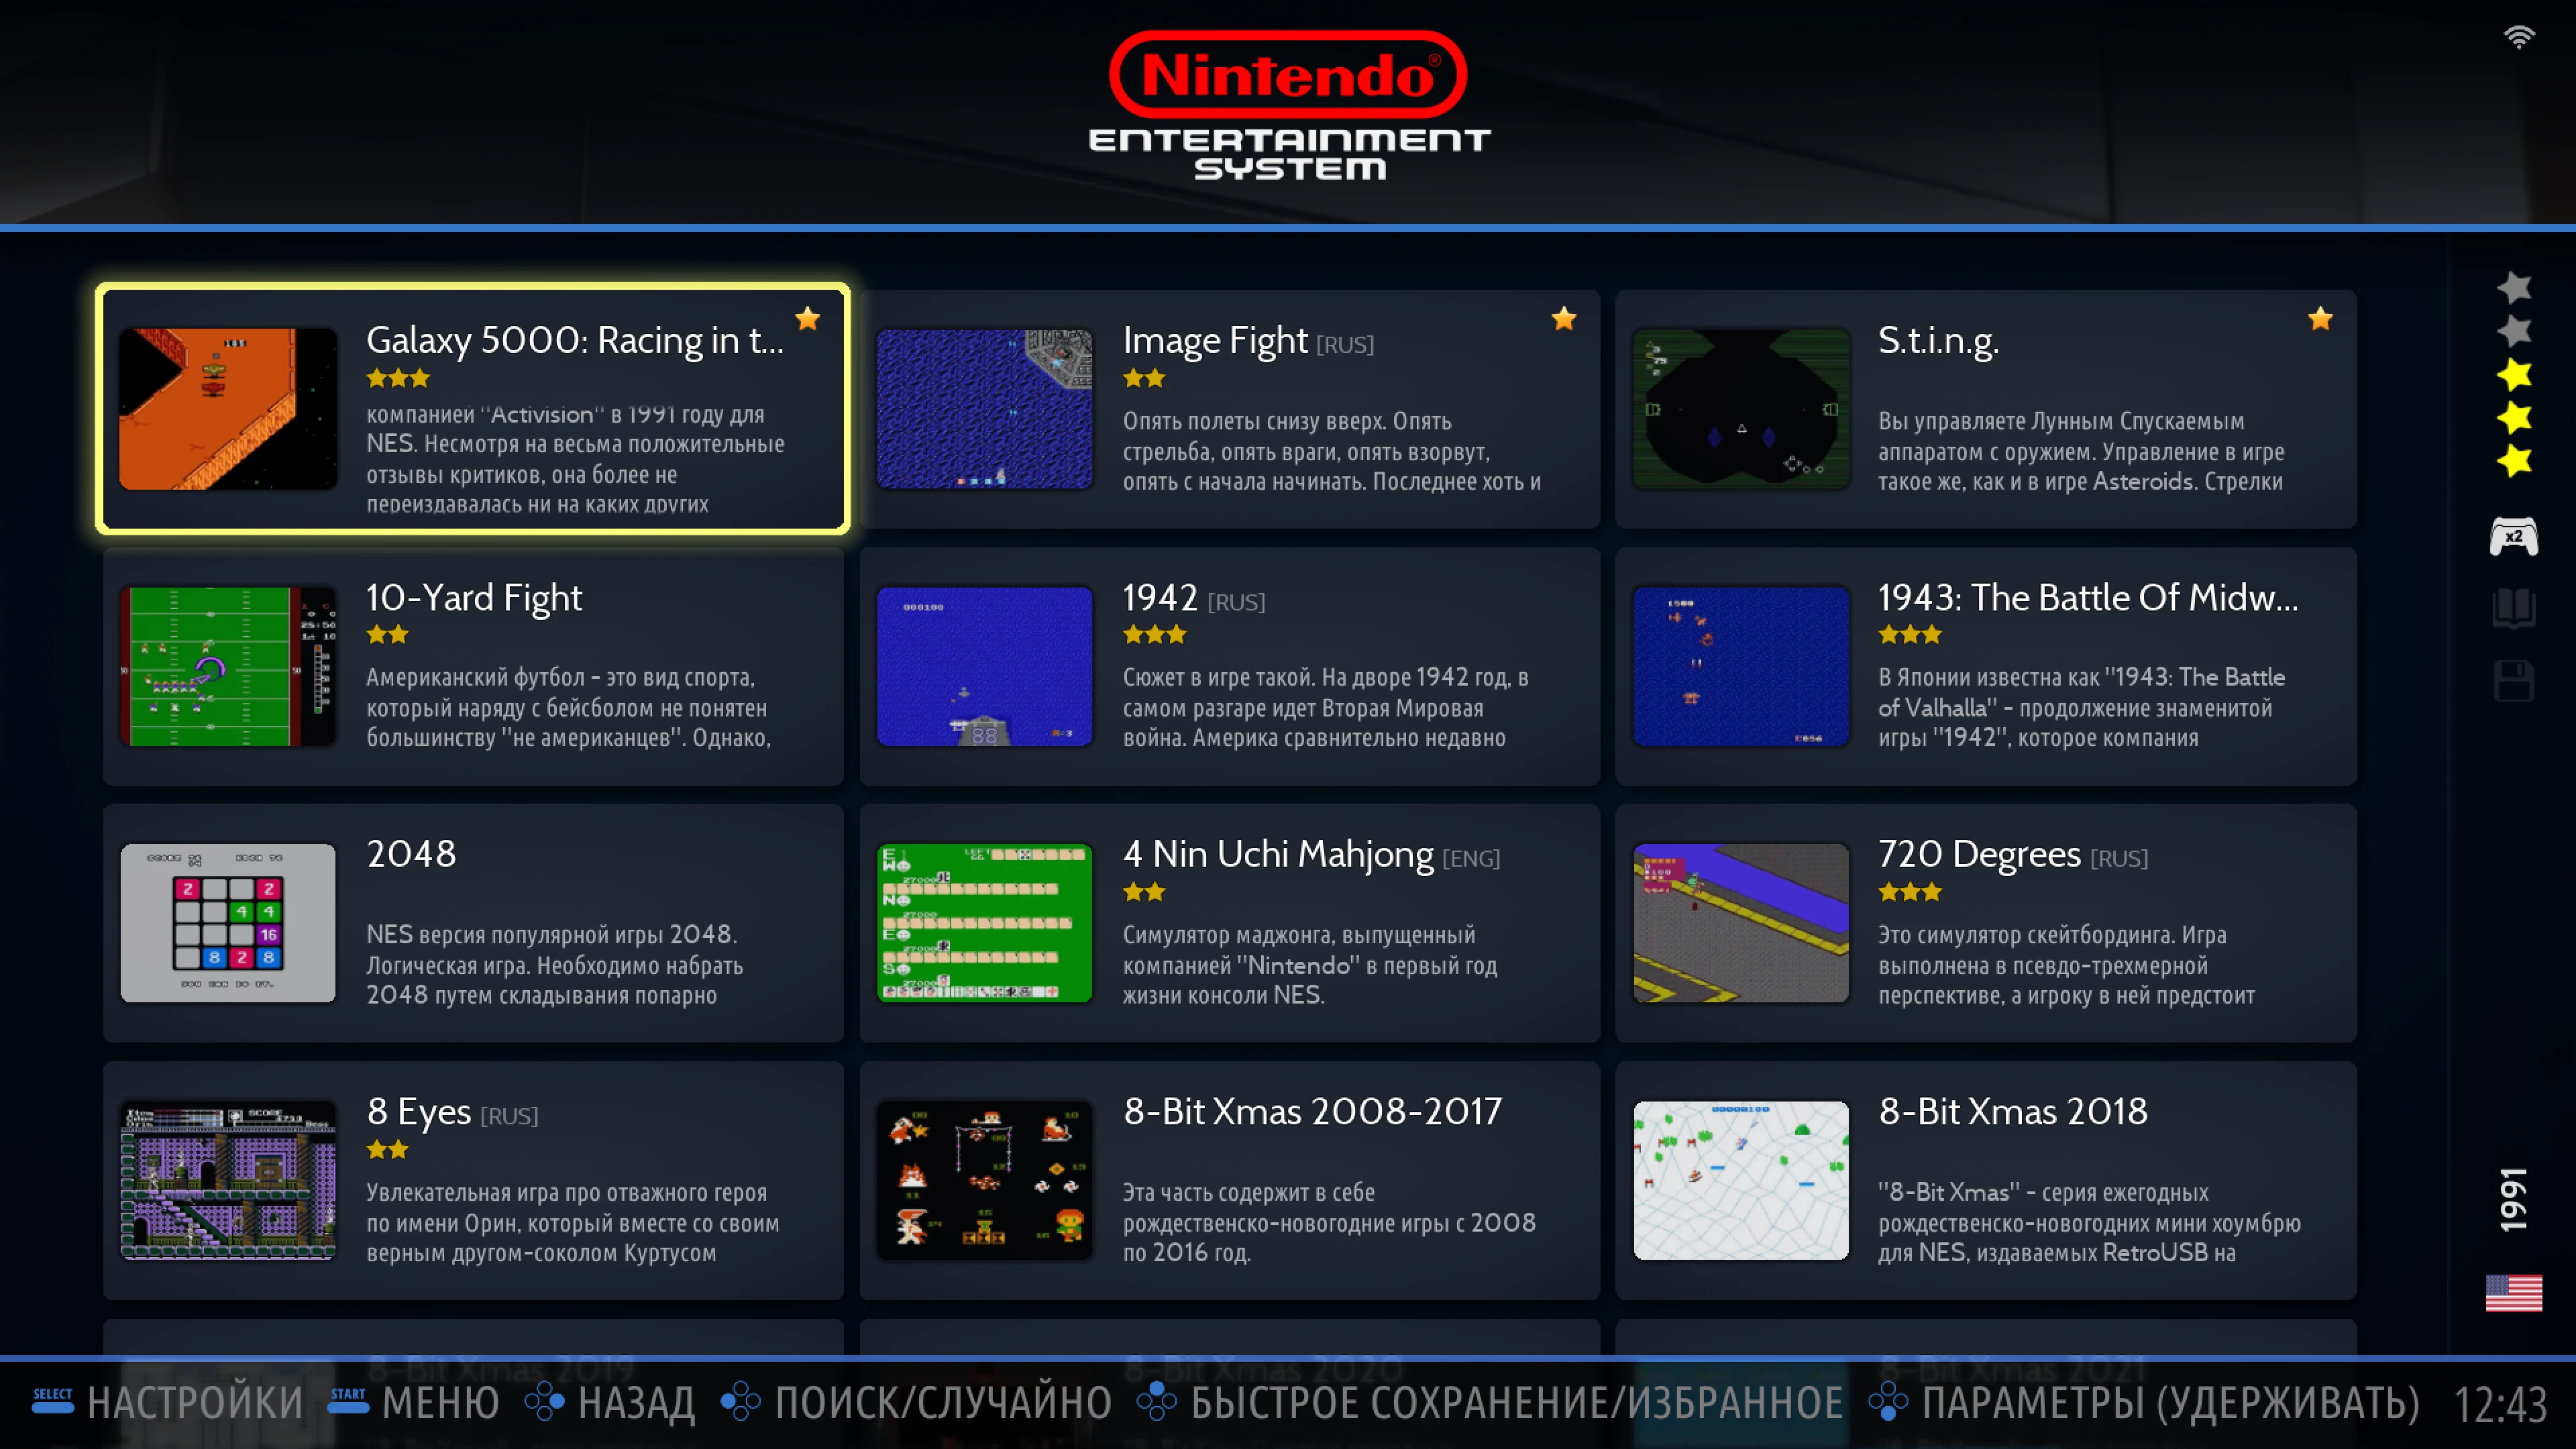Click the 2048 description text

555,964
